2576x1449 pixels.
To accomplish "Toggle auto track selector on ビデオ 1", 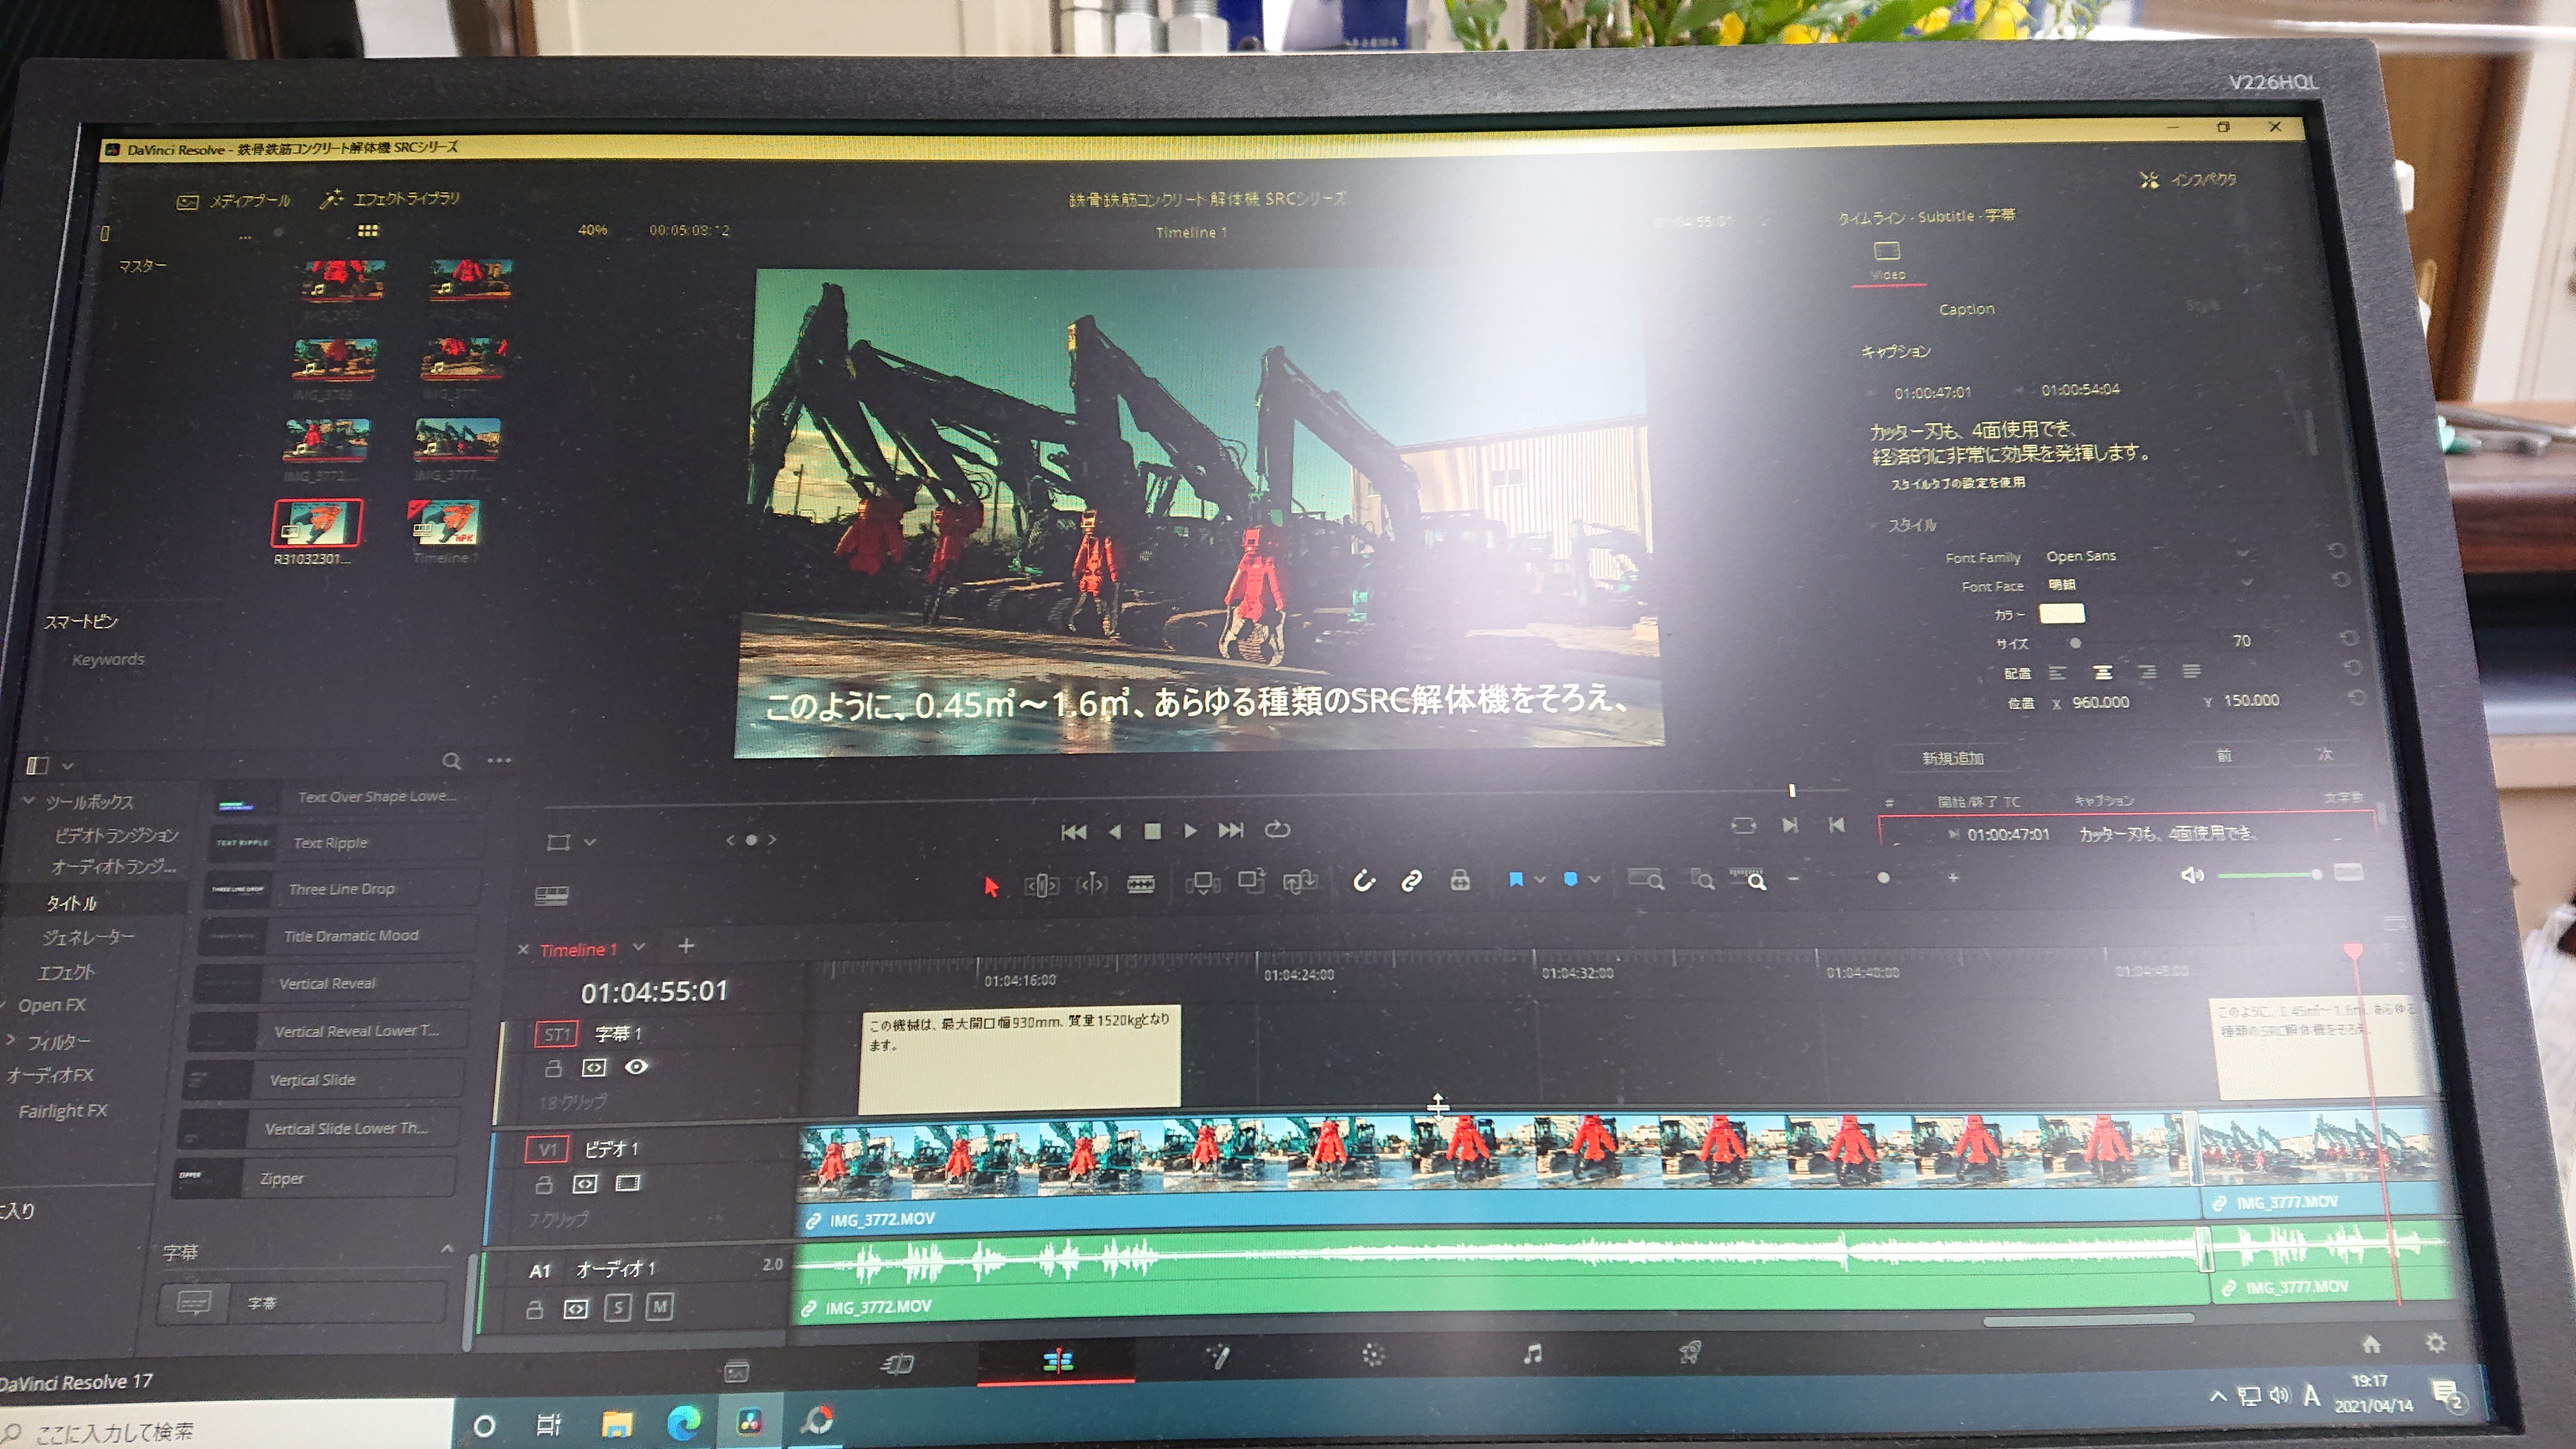I will 585,1184.
